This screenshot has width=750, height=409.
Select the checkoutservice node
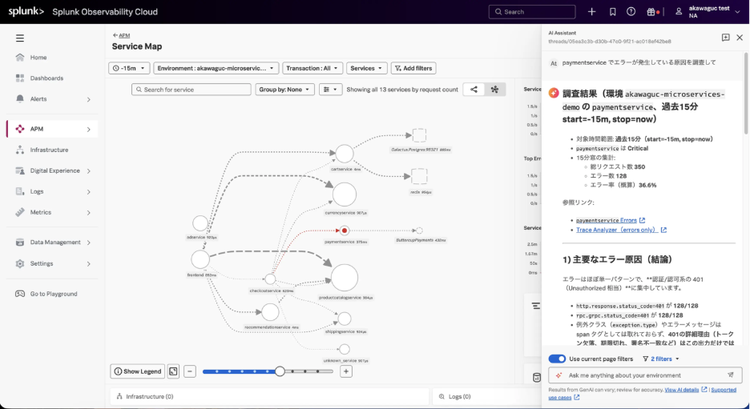pyautogui.click(x=270, y=279)
